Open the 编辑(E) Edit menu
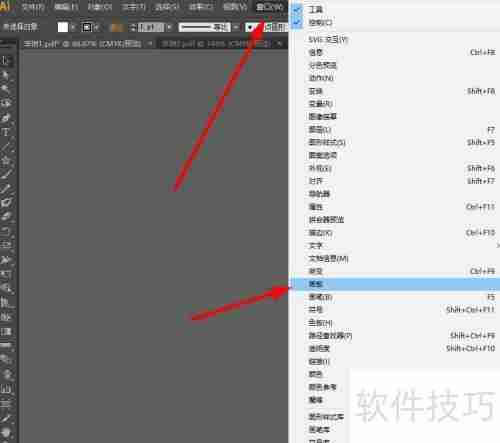 pos(66,7)
